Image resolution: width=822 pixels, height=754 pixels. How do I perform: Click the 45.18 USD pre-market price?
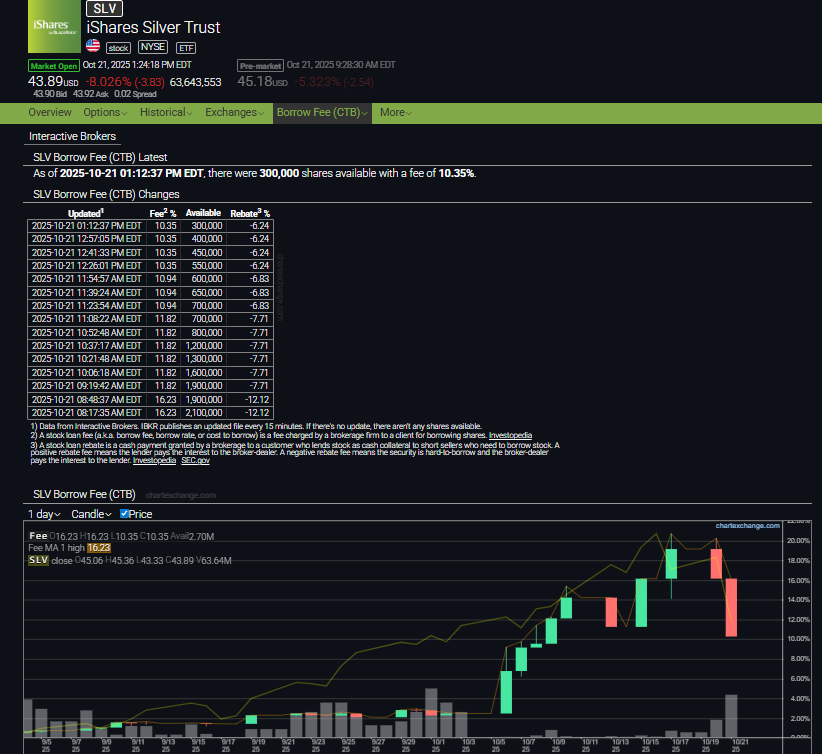pyautogui.click(x=262, y=81)
